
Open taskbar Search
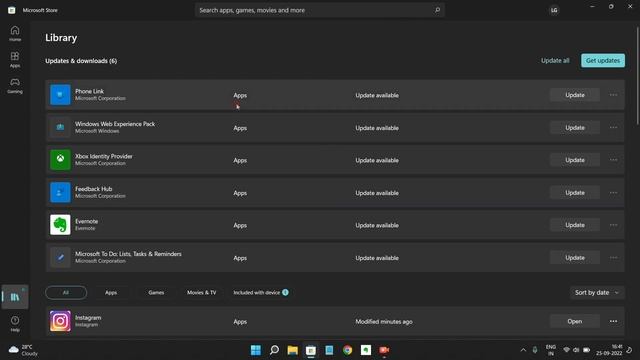[274, 350]
